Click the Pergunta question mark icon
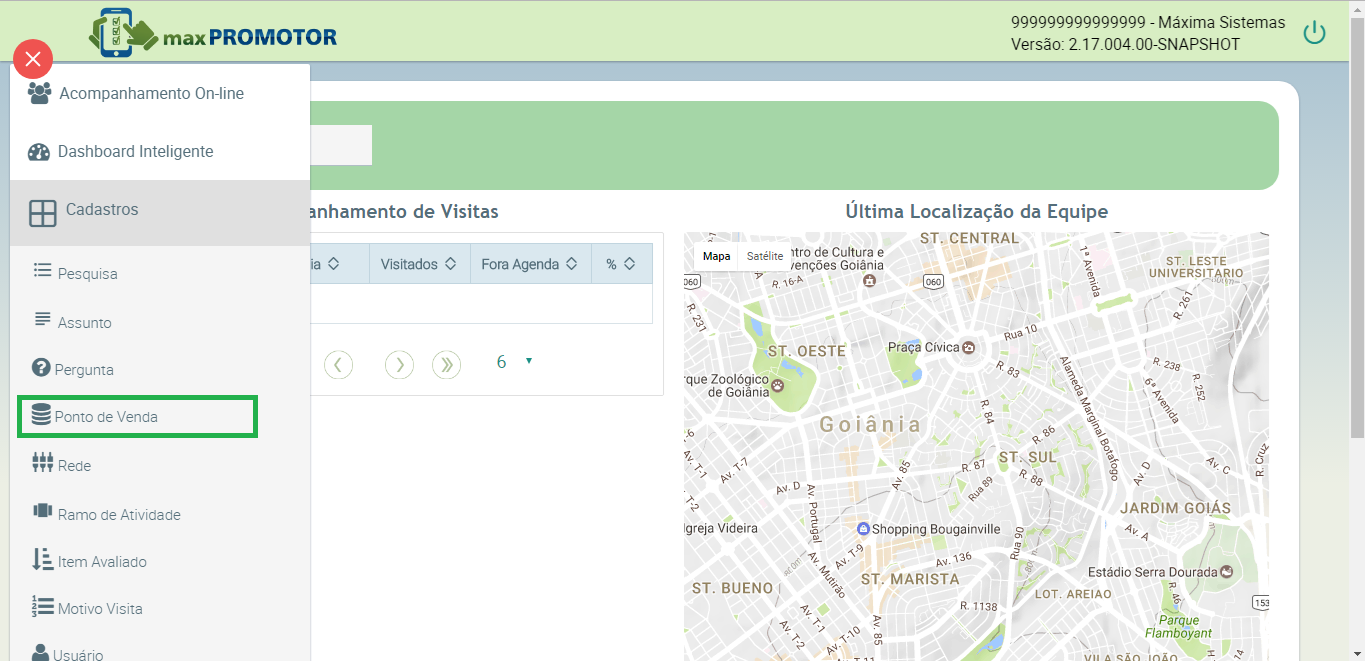1365x661 pixels. 41,368
